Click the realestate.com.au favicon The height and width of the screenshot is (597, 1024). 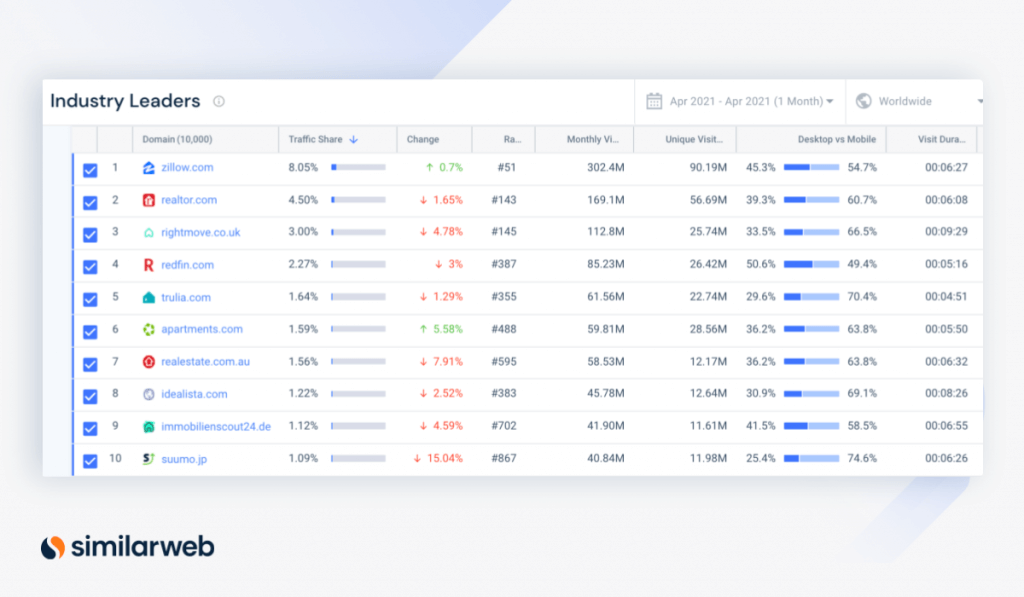tap(149, 362)
